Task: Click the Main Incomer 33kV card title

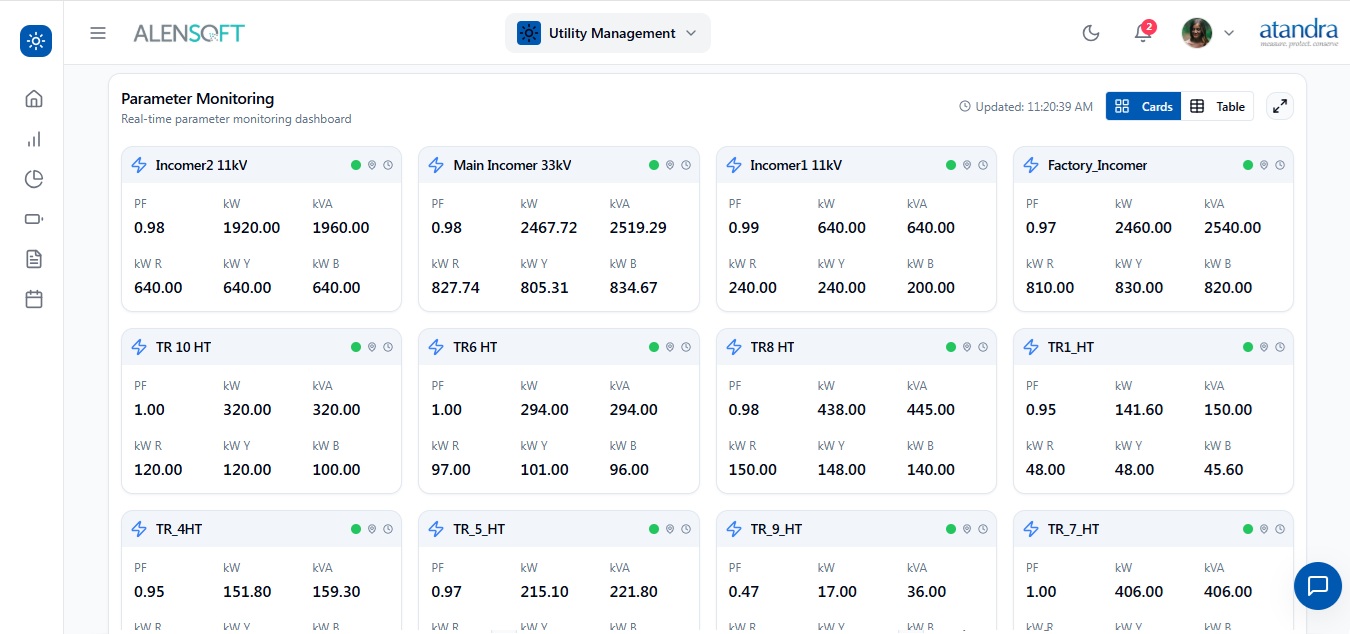Action: [x=512, y=165]
